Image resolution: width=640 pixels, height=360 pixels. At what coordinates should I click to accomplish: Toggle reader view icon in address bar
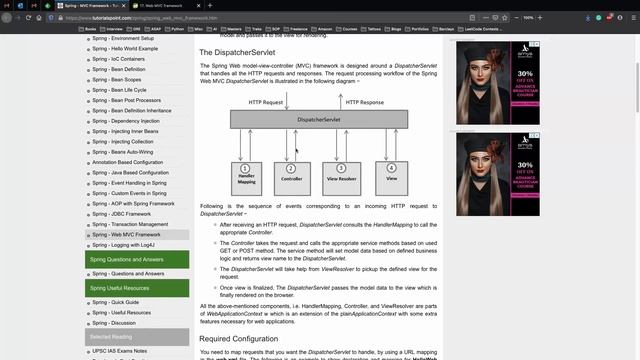(472, 18)
